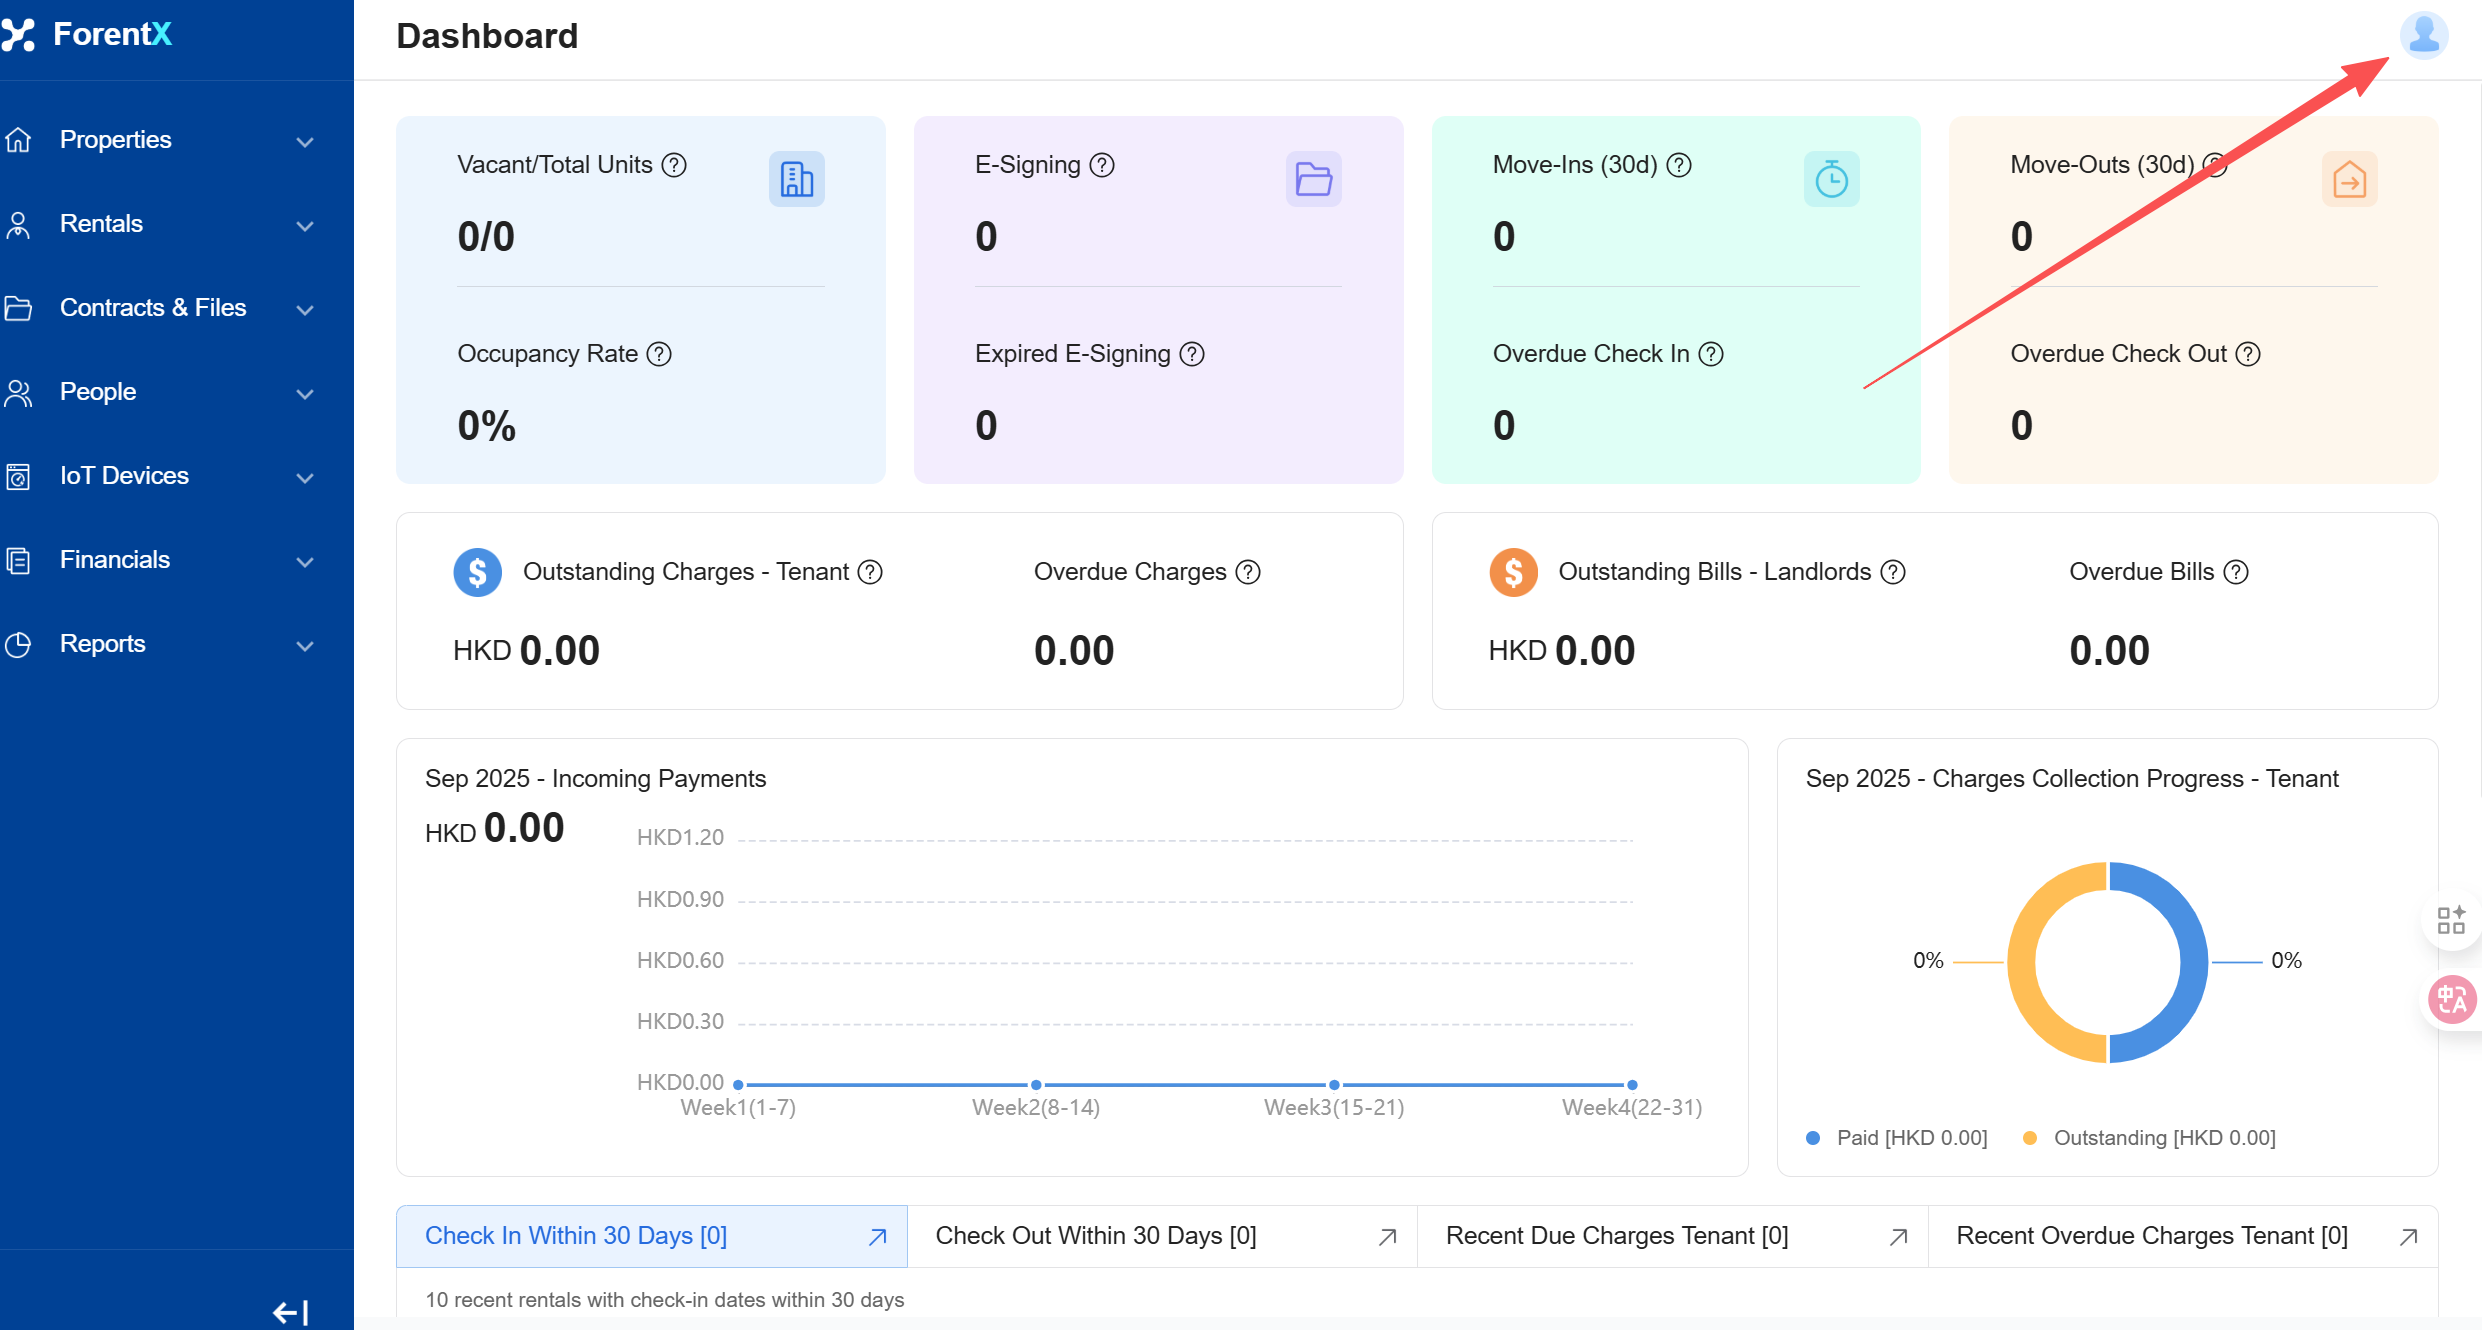2482x1330 pixels.
Task: Click the translate floating button
Action: [2452, 998]
